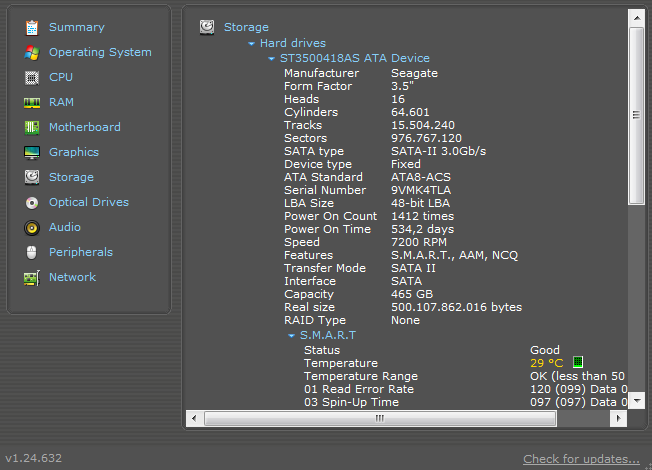
Task: Click the serial number 9VMK4TLA
Action: [421, 190]
